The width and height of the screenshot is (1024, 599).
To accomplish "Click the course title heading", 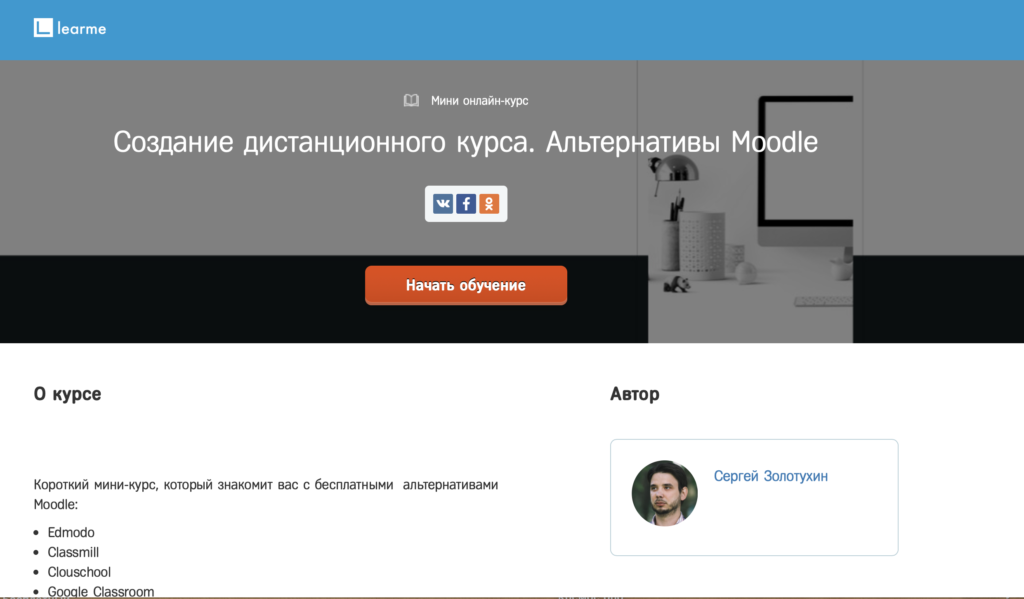I will pos(465,142).
